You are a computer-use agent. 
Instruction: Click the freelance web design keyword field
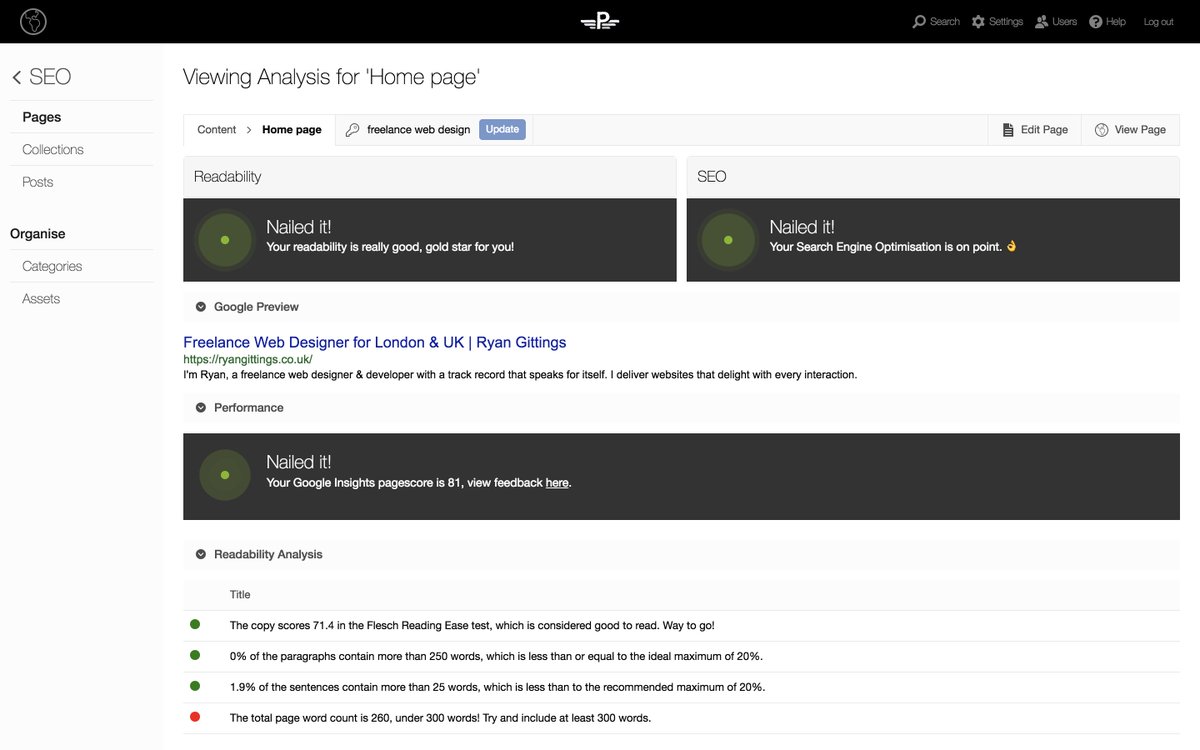(418, 129)
